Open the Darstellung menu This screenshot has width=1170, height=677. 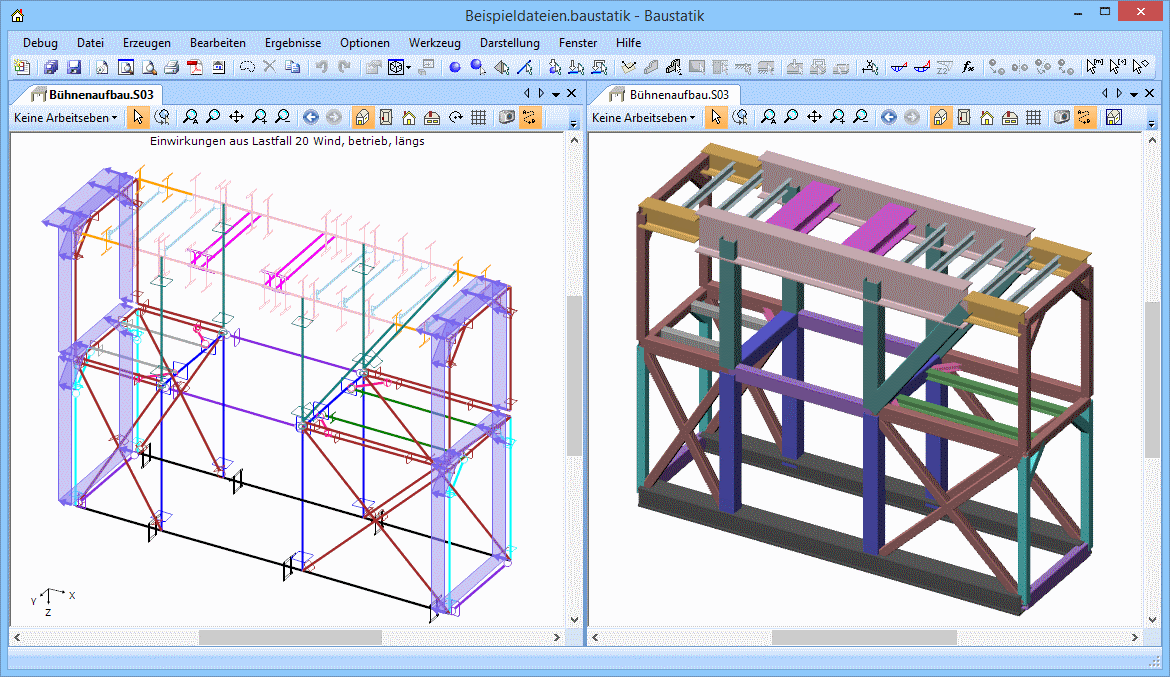(509, 43)
